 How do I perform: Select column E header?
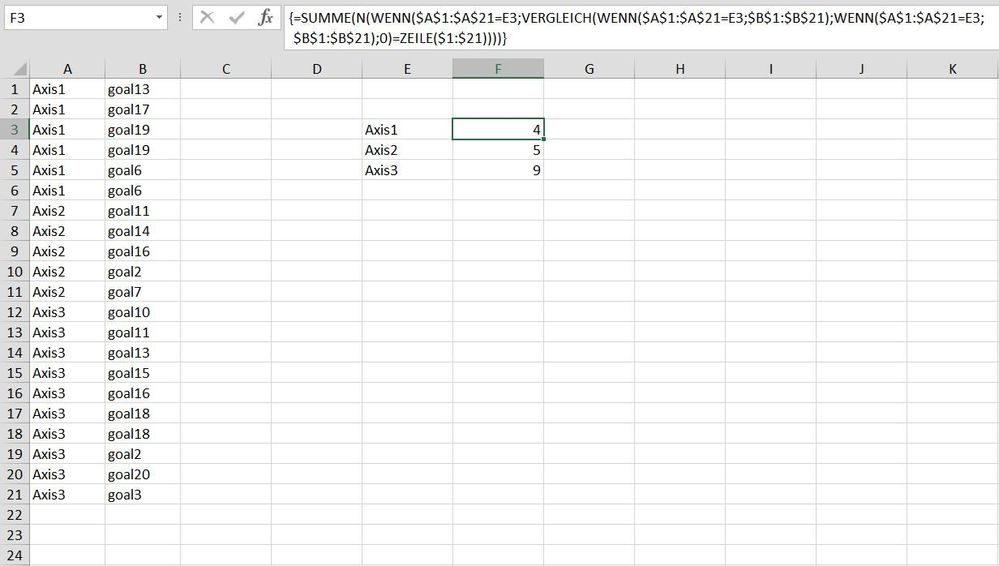[408, 69]
